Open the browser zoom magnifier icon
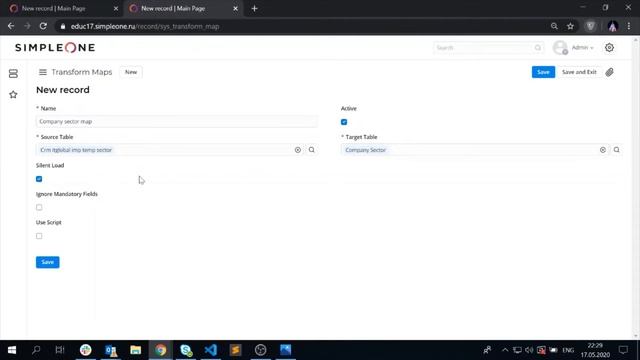The width and height of the screenshot is (640, 360). click(x=554, y=26)
